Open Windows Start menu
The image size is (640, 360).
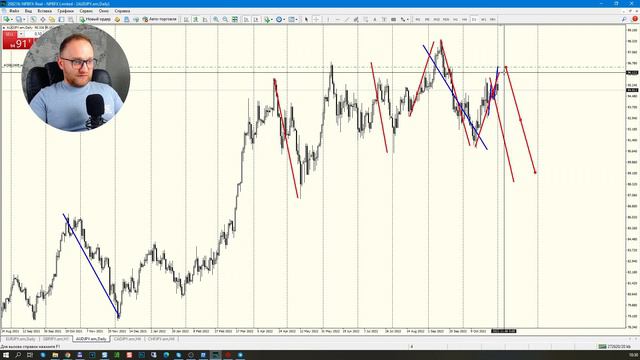6,355
